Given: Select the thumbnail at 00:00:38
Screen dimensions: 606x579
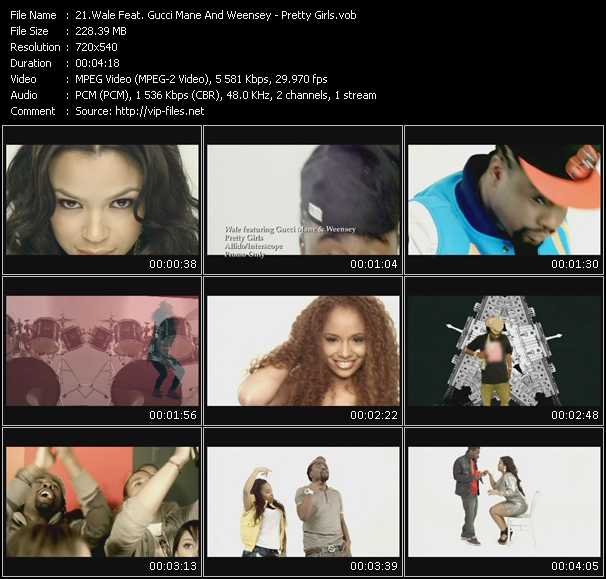Looking at the screenshot, I should point(102,199).
